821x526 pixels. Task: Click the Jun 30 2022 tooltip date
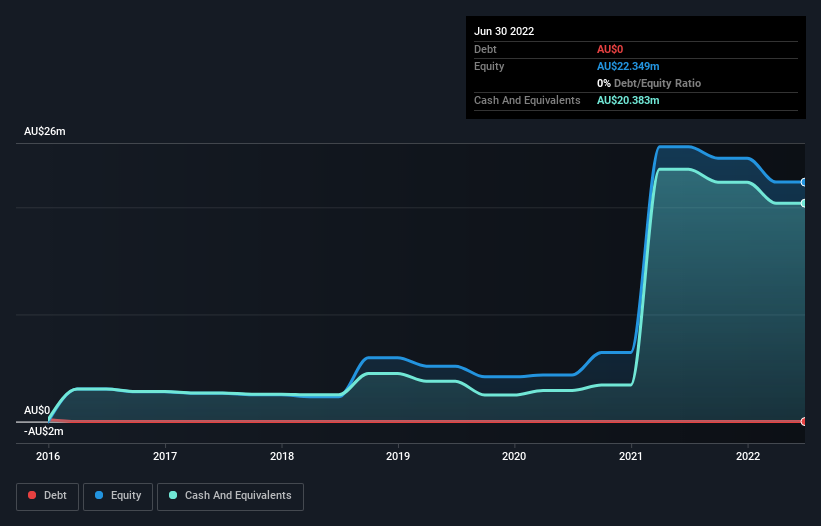coord(504,31)
